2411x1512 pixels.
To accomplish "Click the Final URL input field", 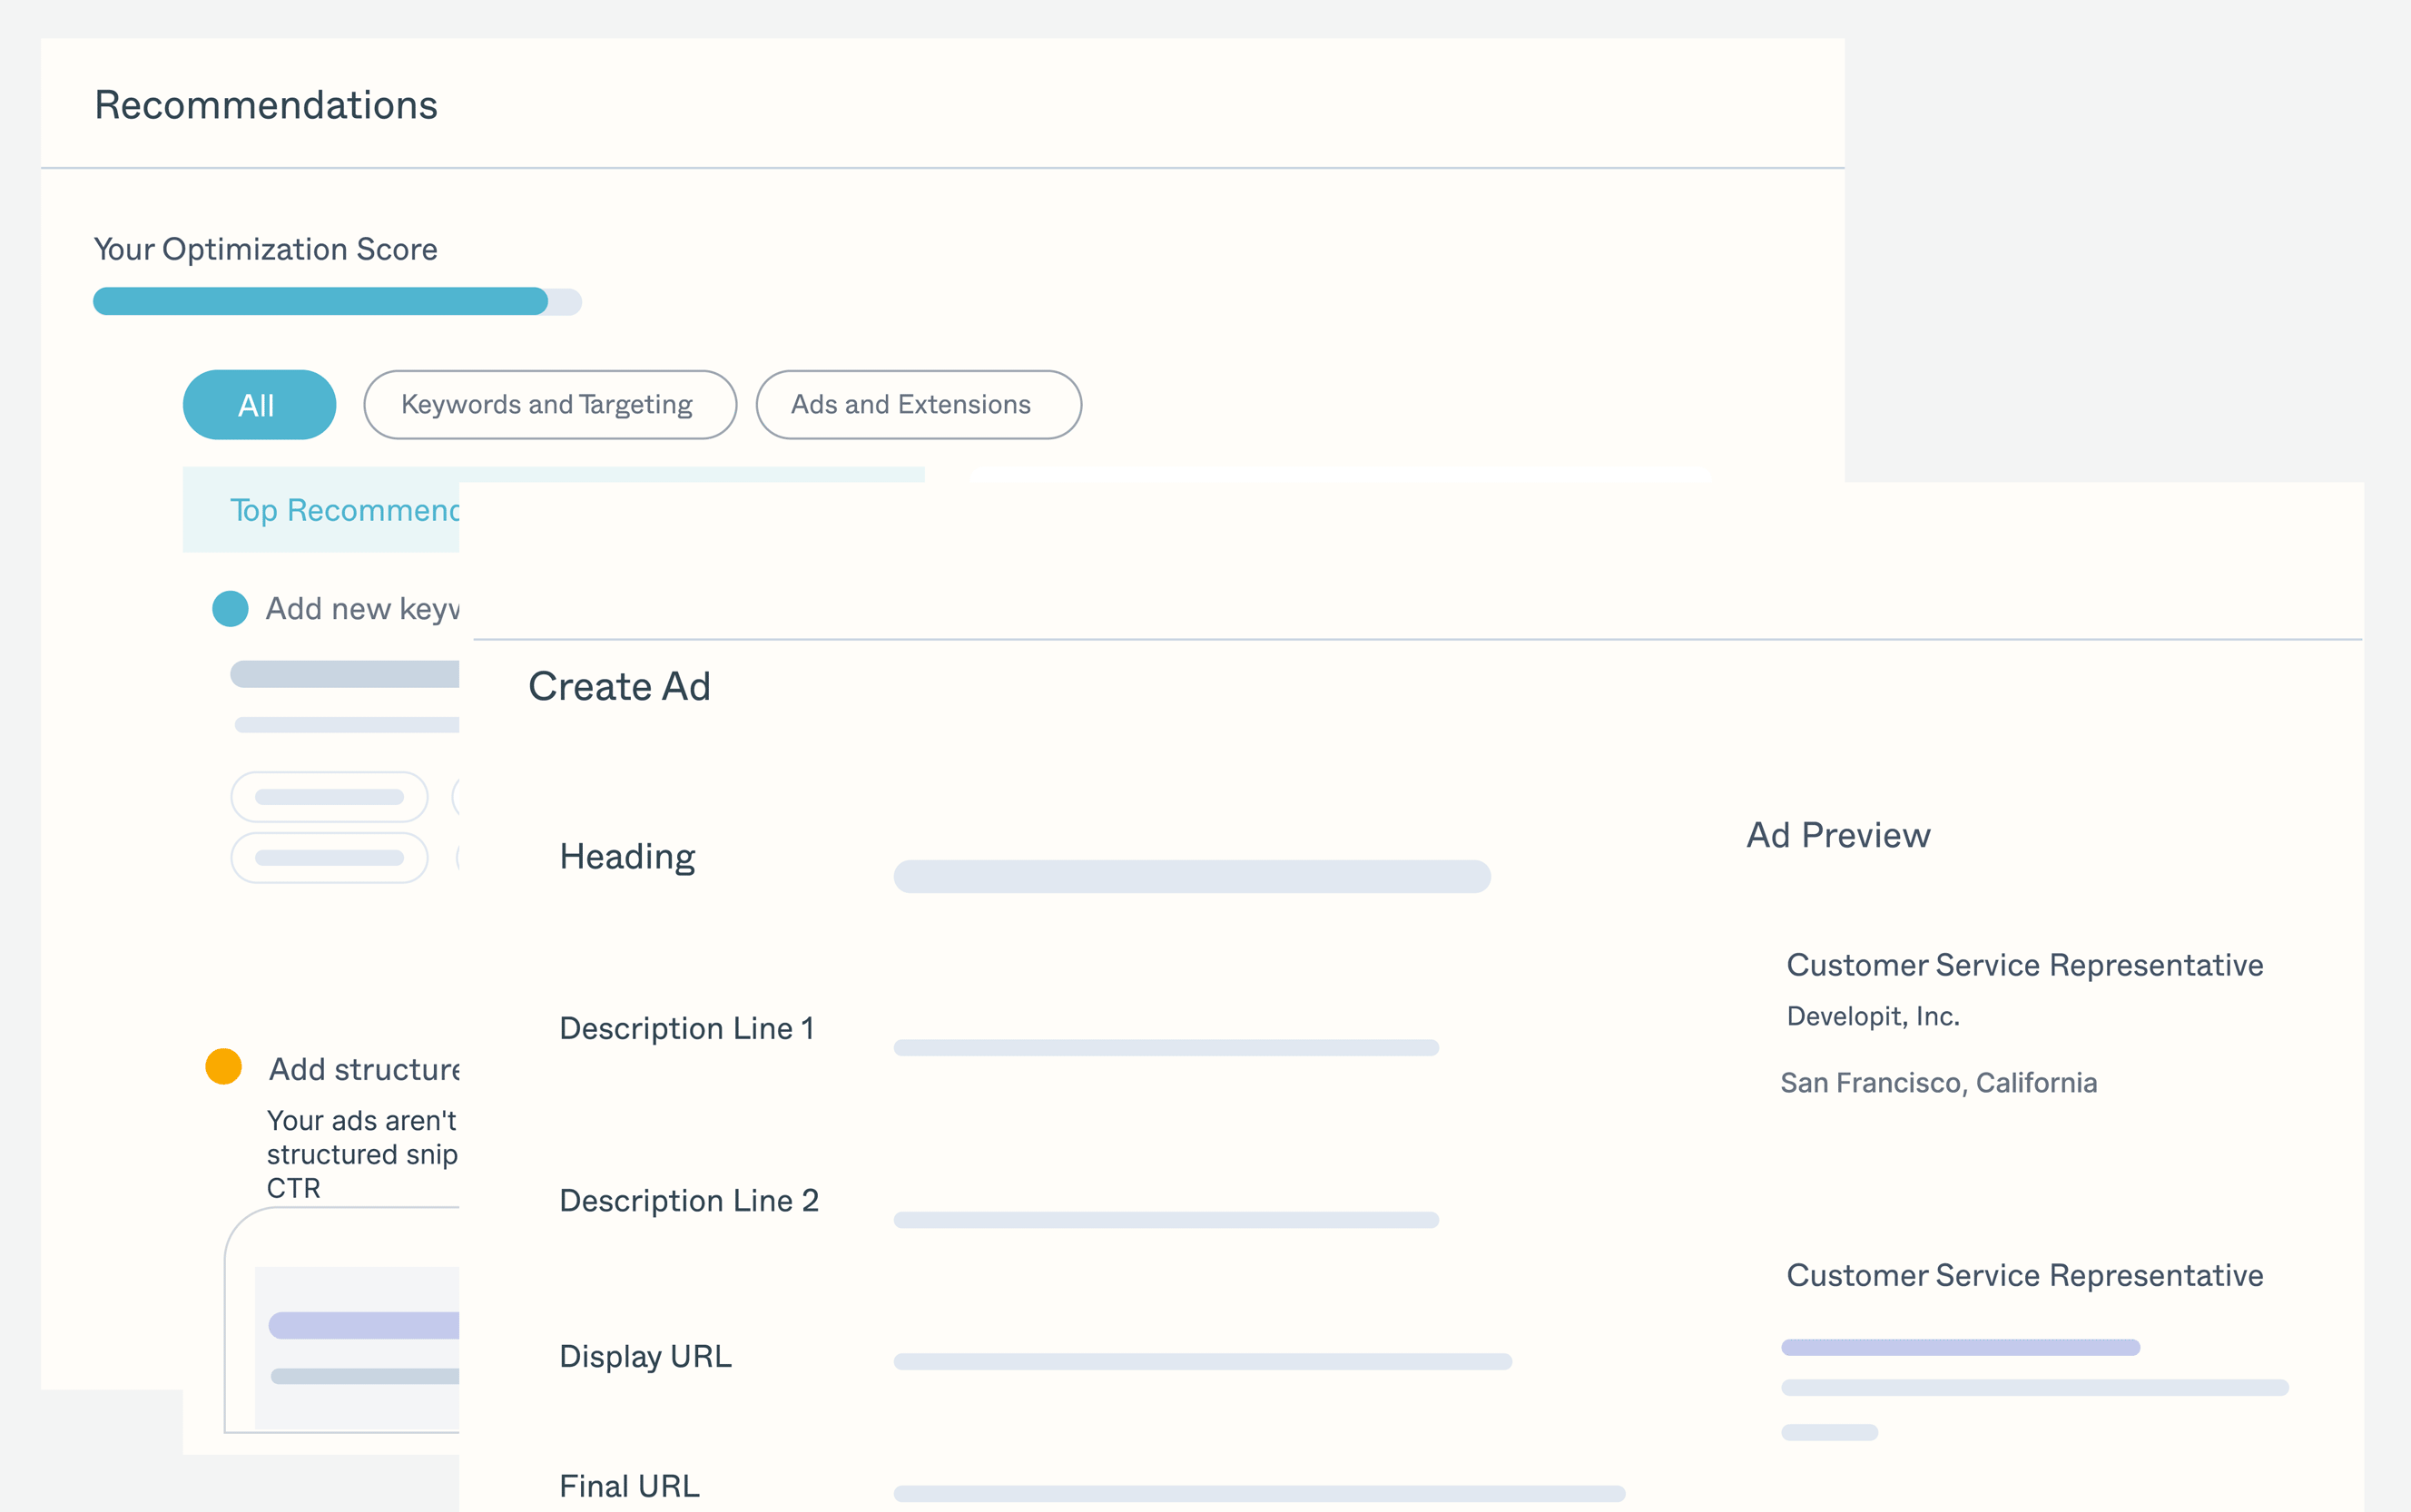I will pos(1258,1493).
